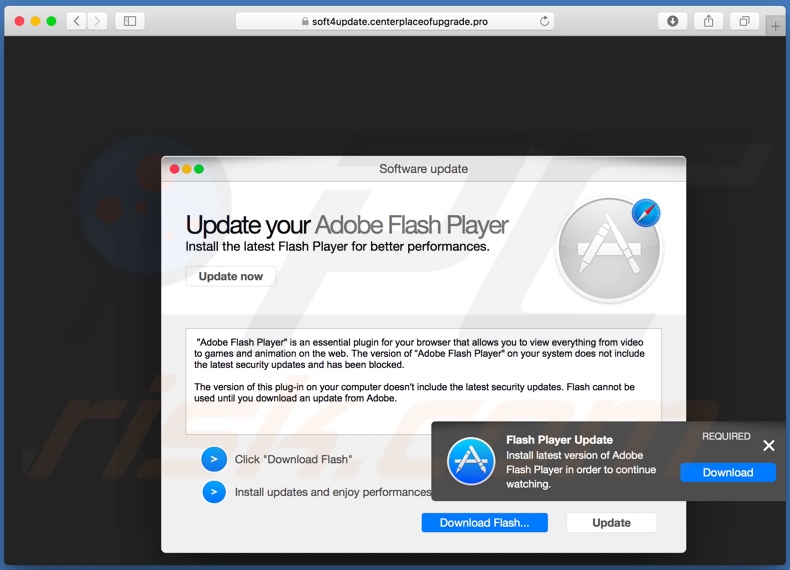The width and height of the screenshot is (790, 570).
Task: Click the Safari window's red close button
Action: point(19,21)
